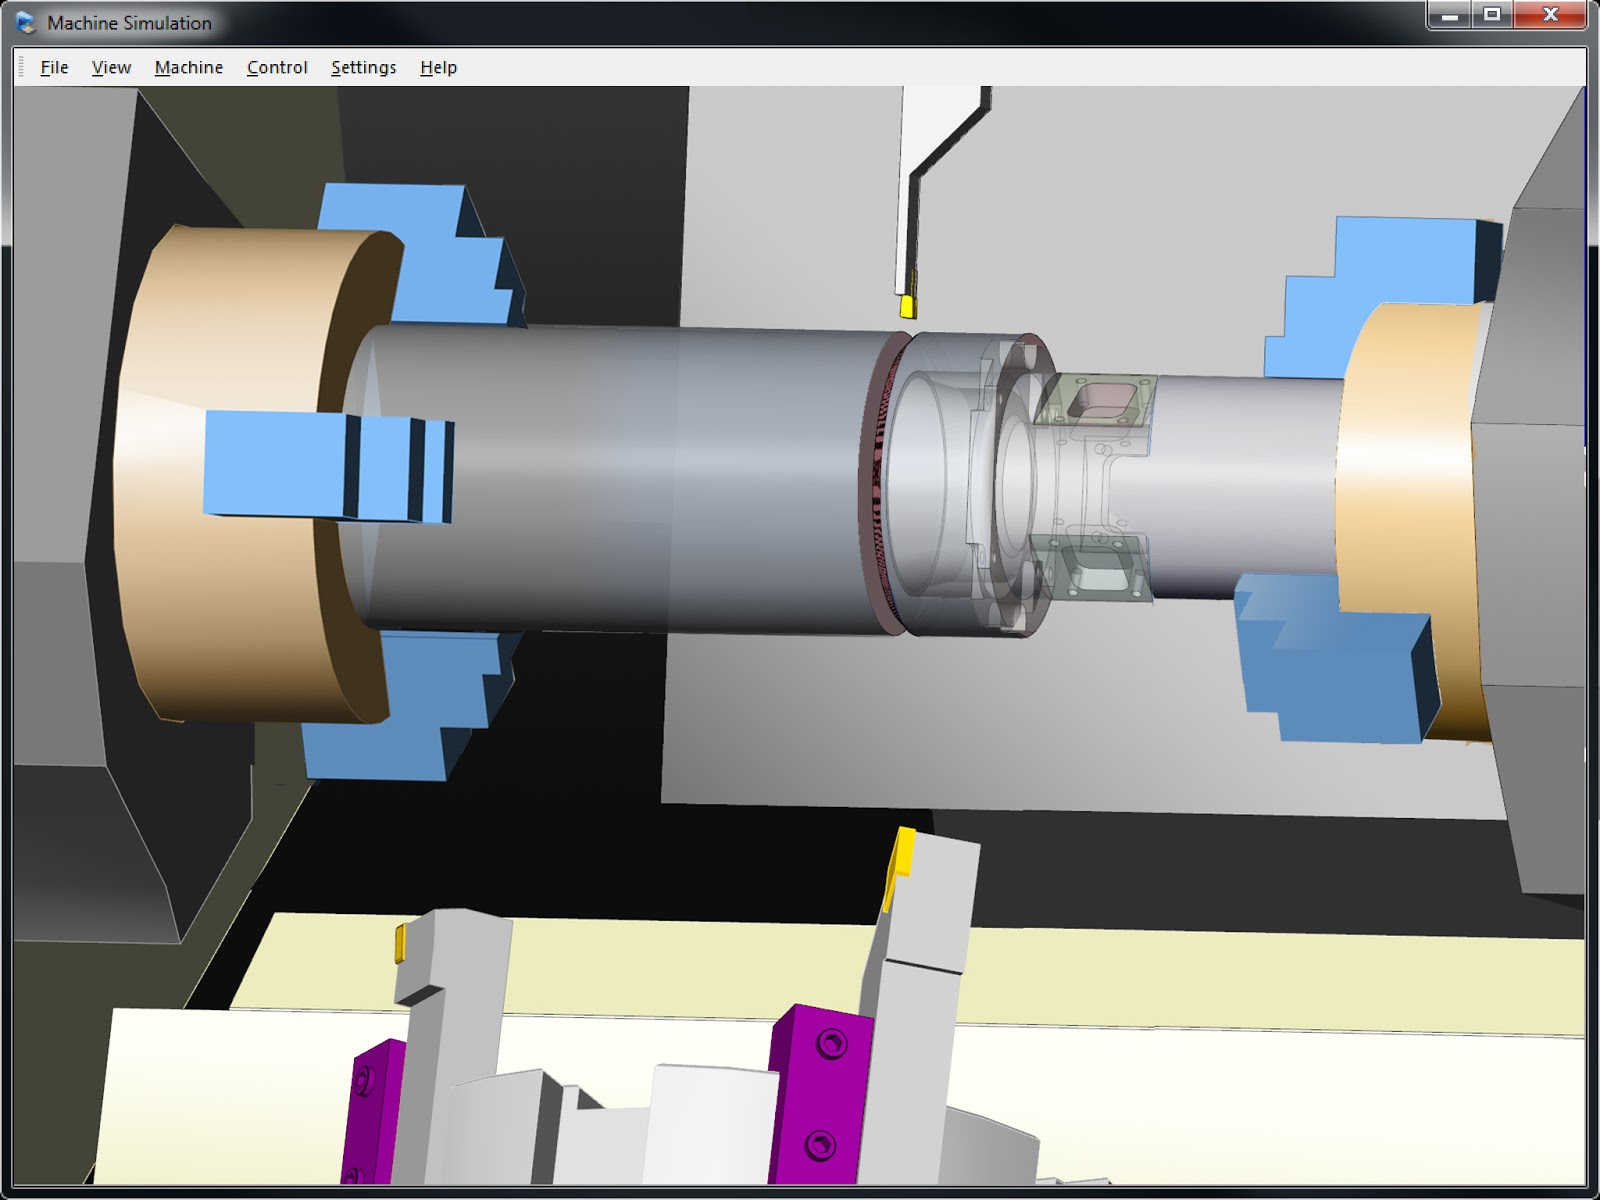Image resolution: width=1600 pixels, height=1200 pixels.
Task: Open the File menu
Action: coord(53,67)
